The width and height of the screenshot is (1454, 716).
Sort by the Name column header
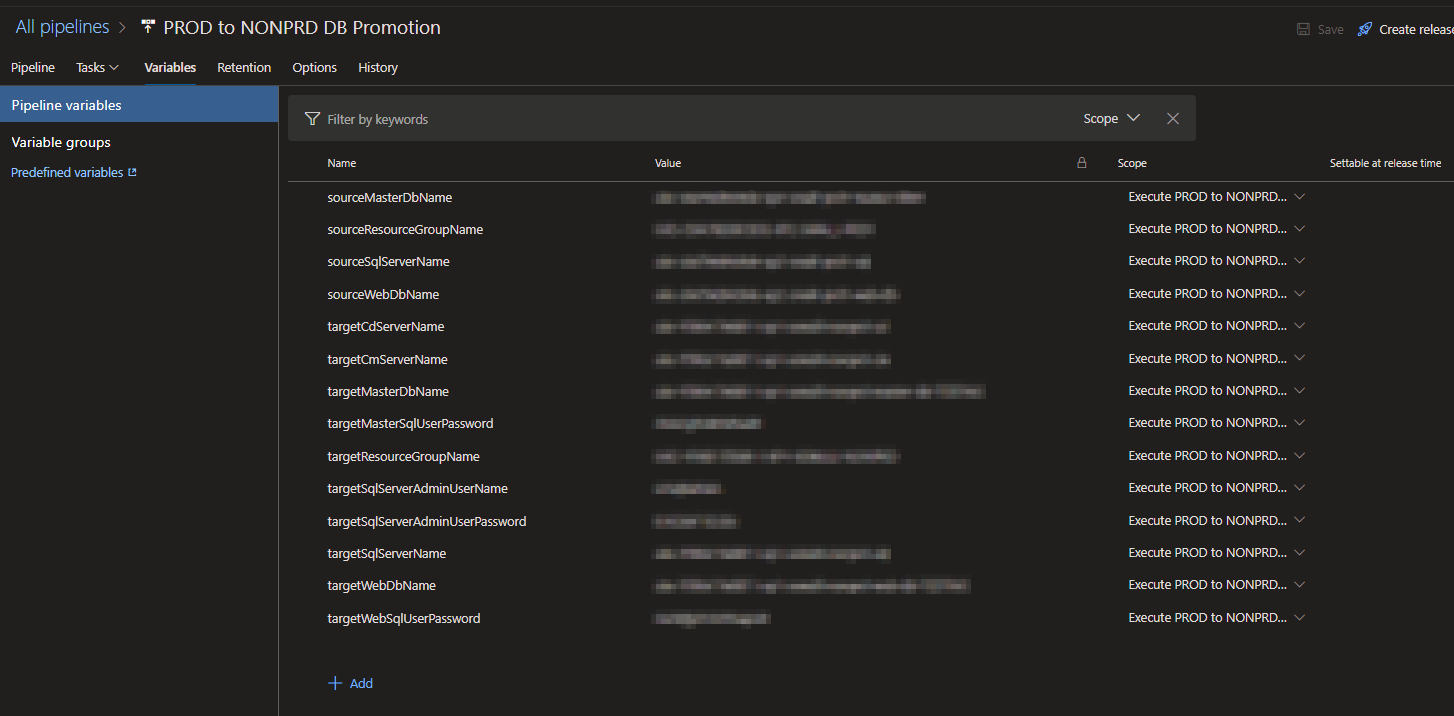pos(342,162)
